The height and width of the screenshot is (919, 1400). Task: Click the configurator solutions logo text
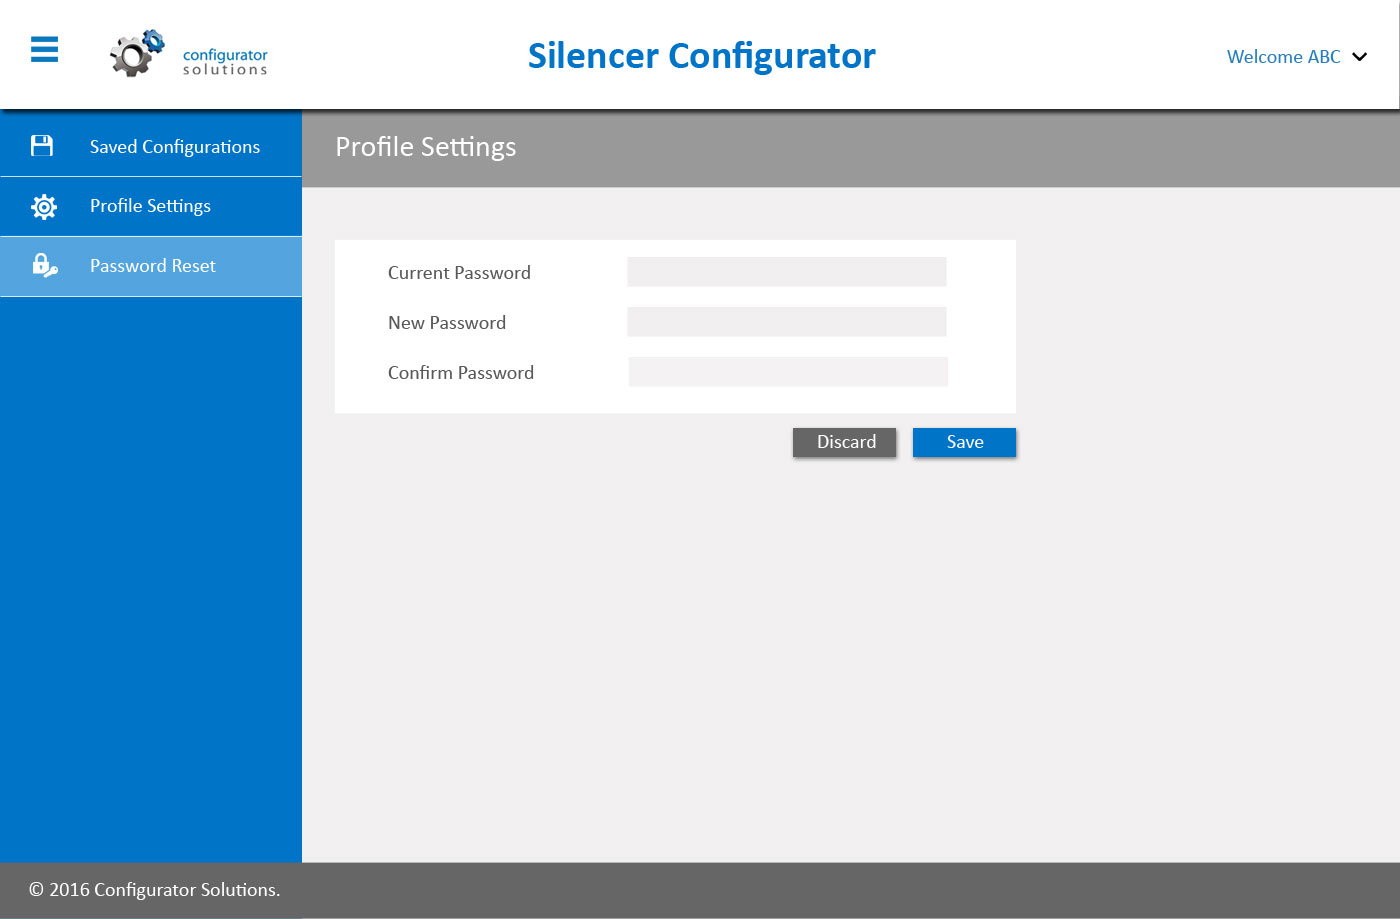[x=225, y=62]
